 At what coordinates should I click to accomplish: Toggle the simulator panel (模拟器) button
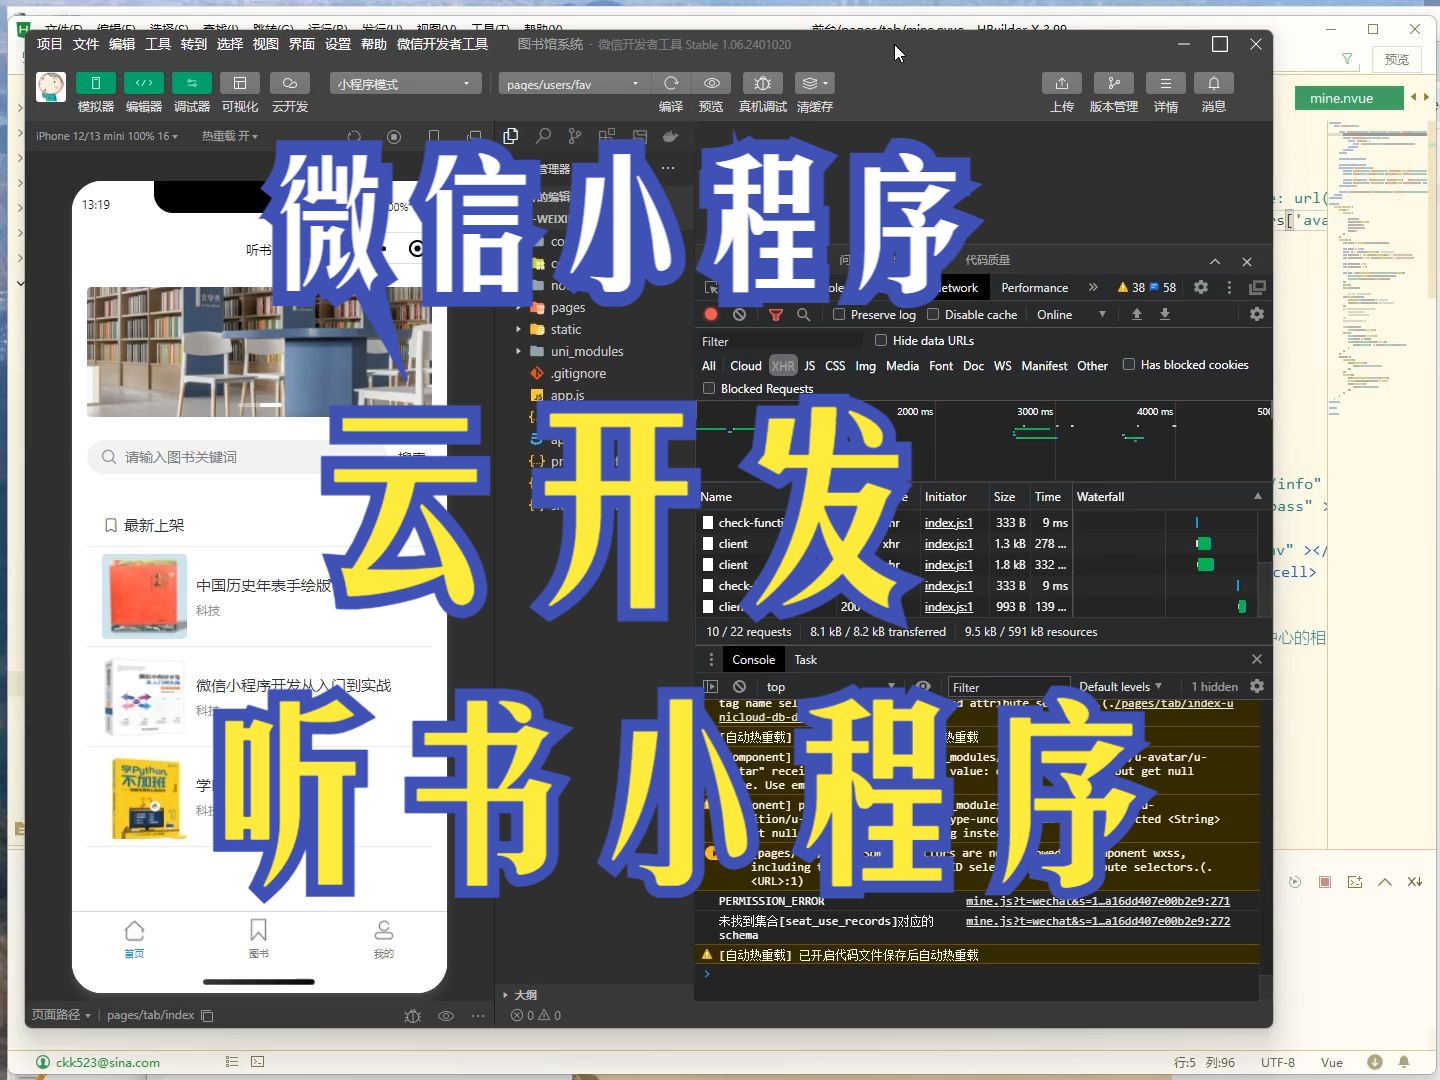96,83
